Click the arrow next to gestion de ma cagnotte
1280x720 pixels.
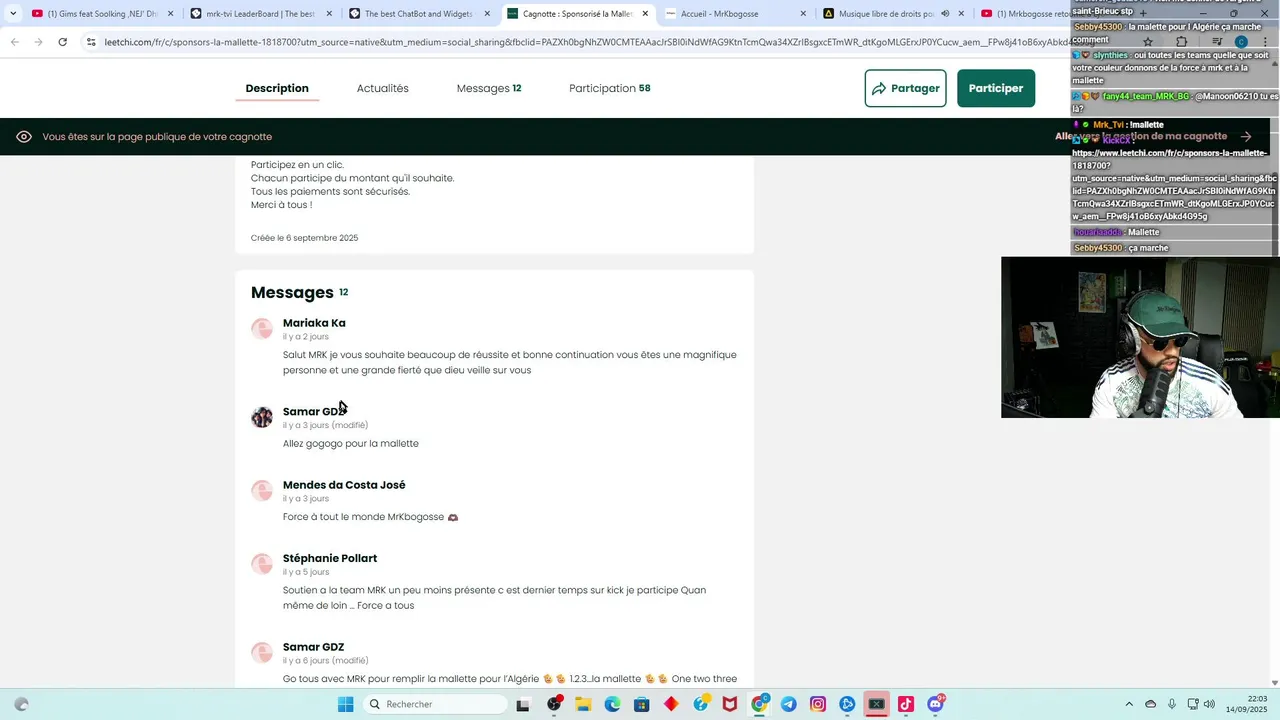pyautogui.click(x=1246, y=137)
